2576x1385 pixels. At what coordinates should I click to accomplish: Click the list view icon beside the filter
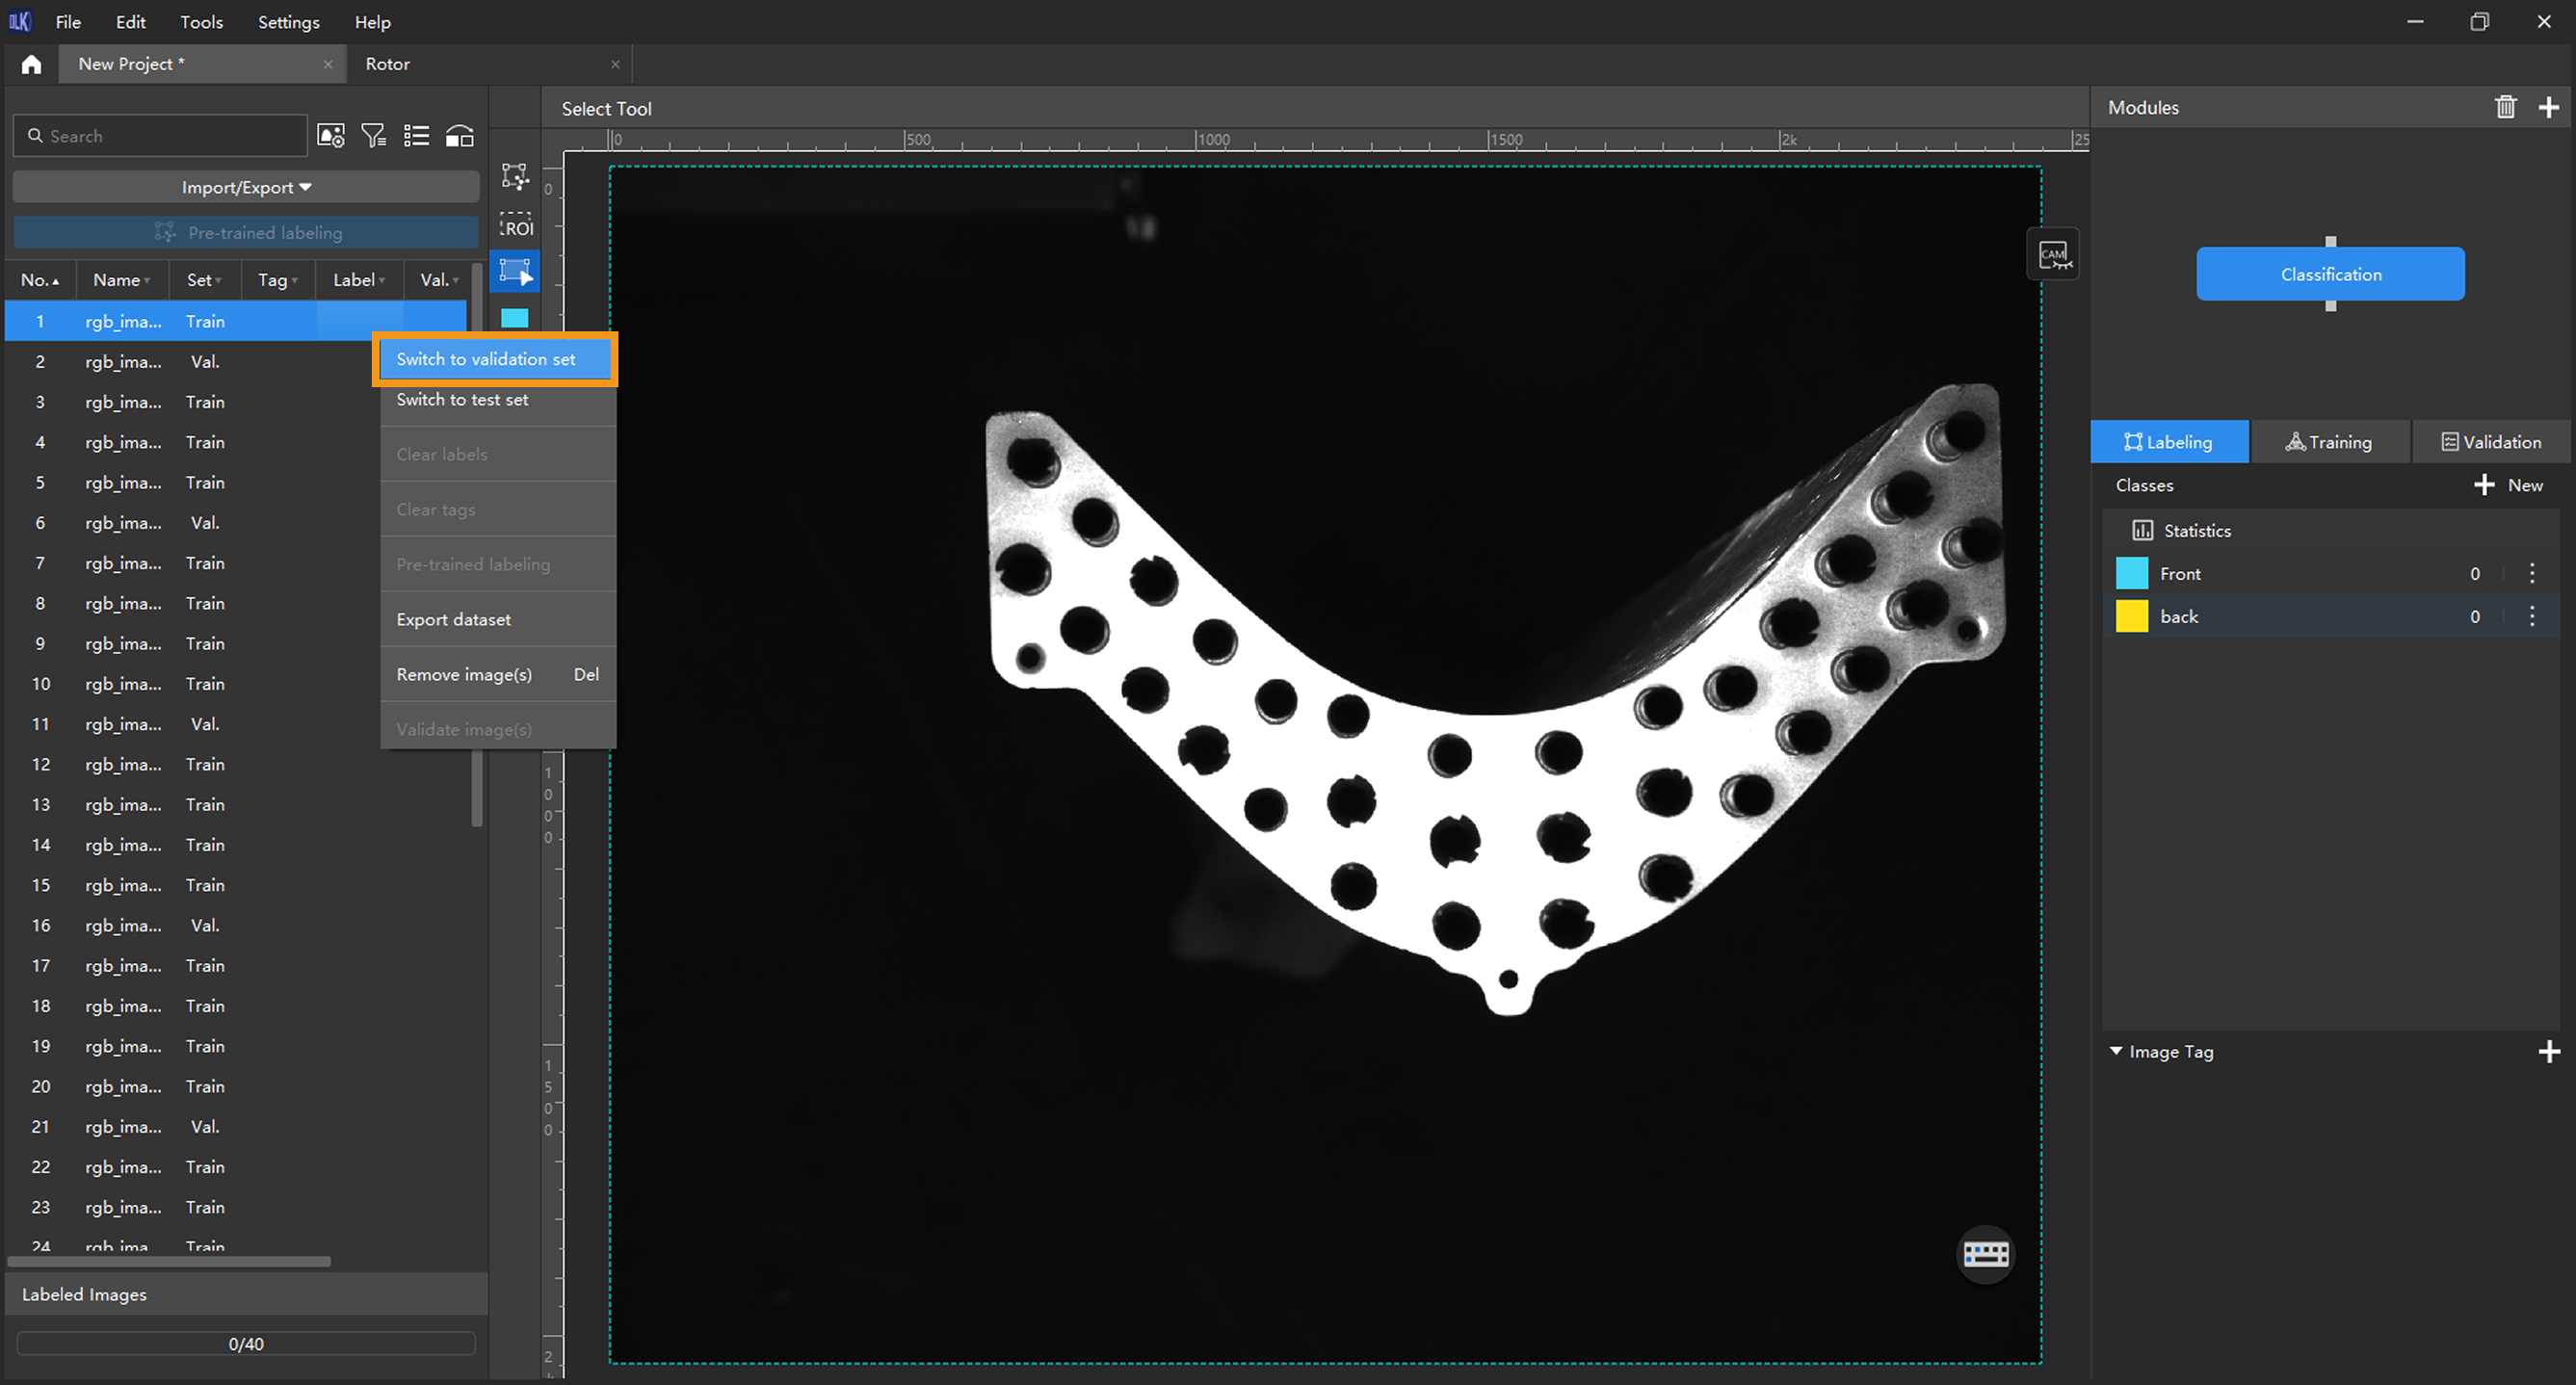(416, 136)
